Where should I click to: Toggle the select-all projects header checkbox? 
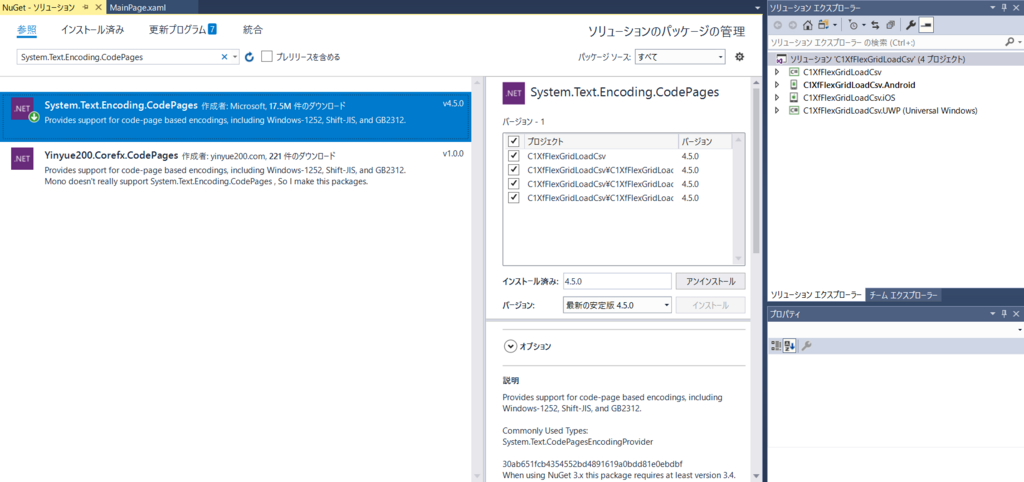(514, 141)
